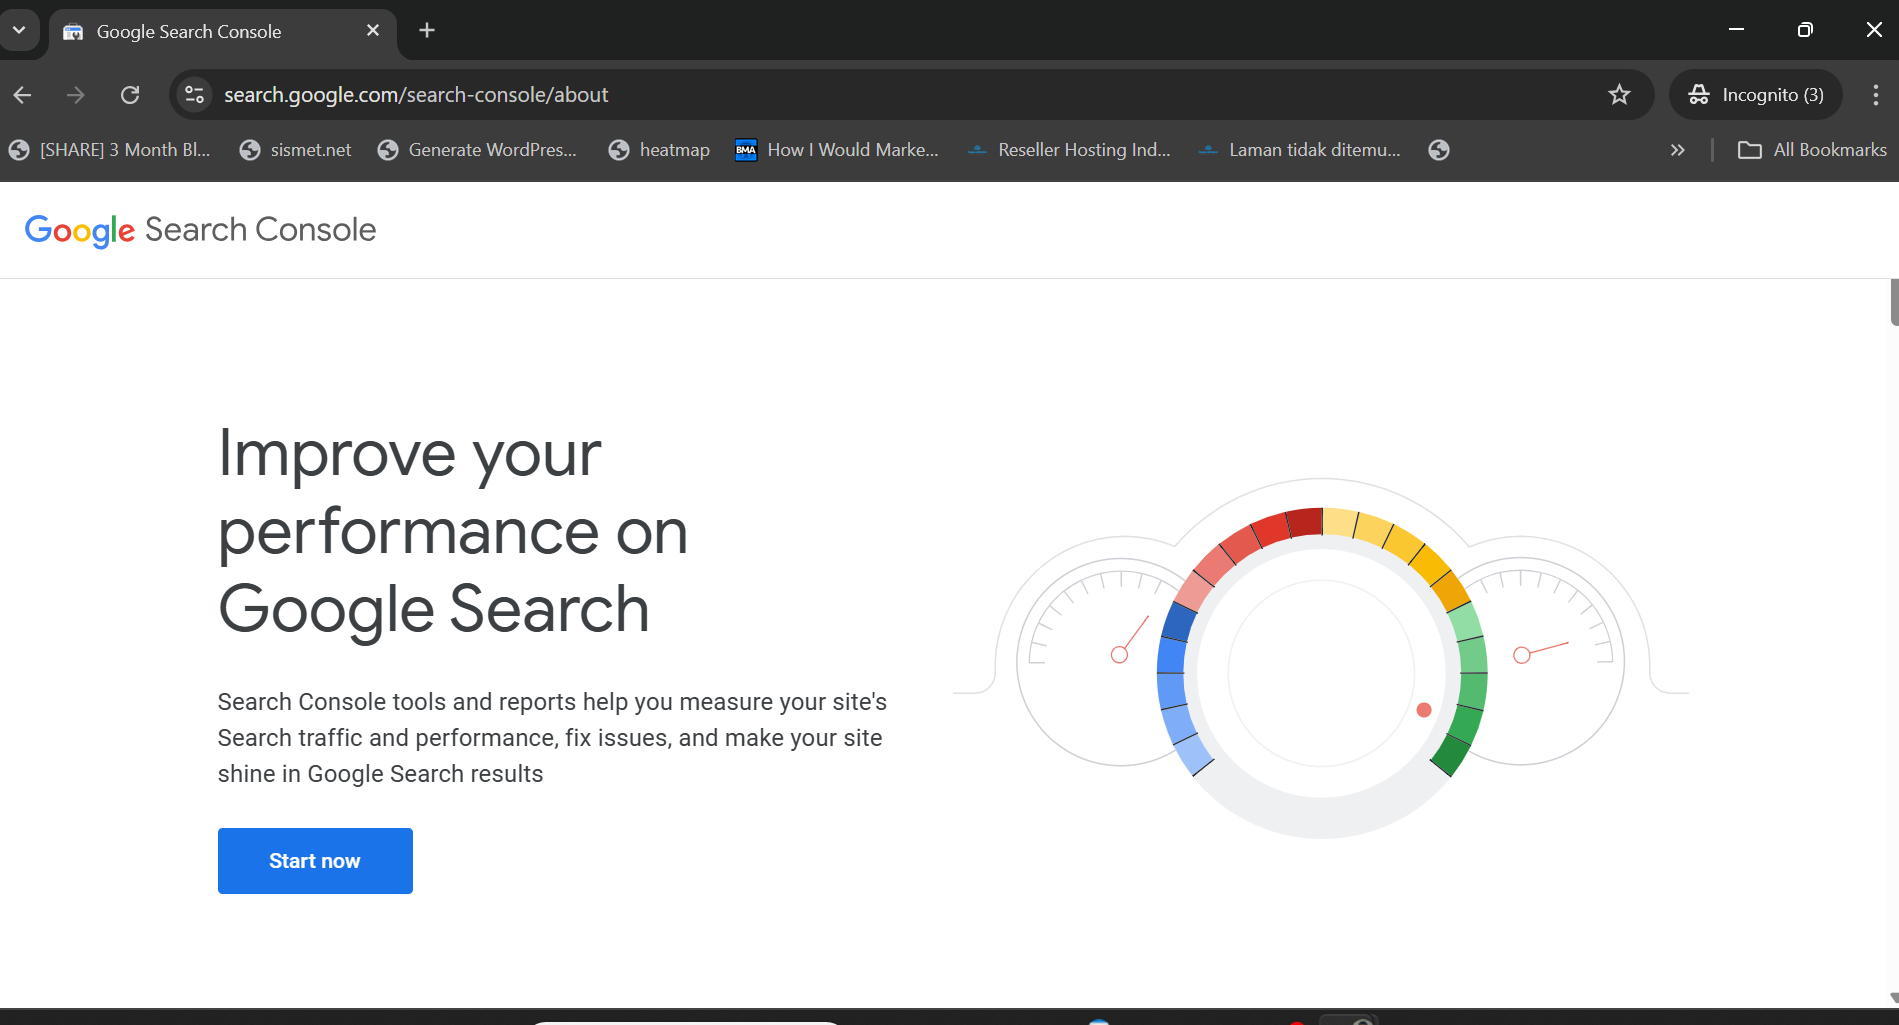
Task: Open the sismet.net bookmark
Action: coord(296,150)
